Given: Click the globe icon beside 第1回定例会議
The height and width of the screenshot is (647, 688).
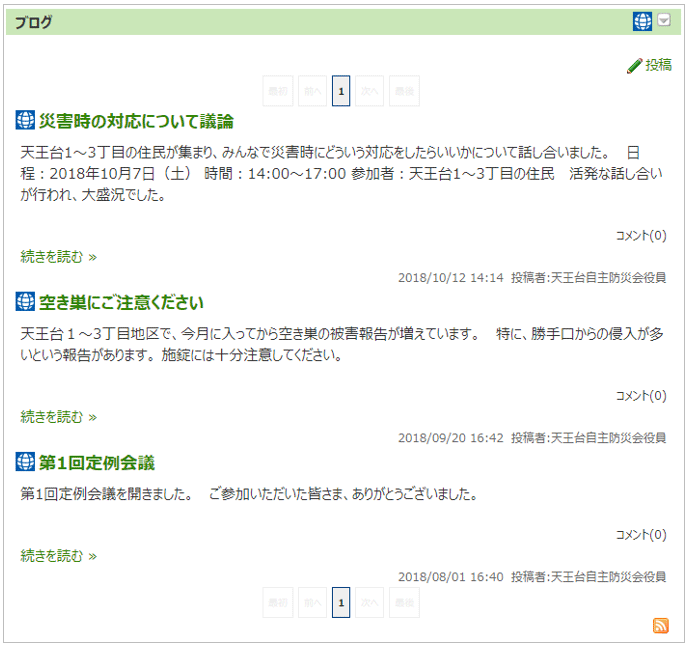Looking at the screenshot, I should pos(26,462).
